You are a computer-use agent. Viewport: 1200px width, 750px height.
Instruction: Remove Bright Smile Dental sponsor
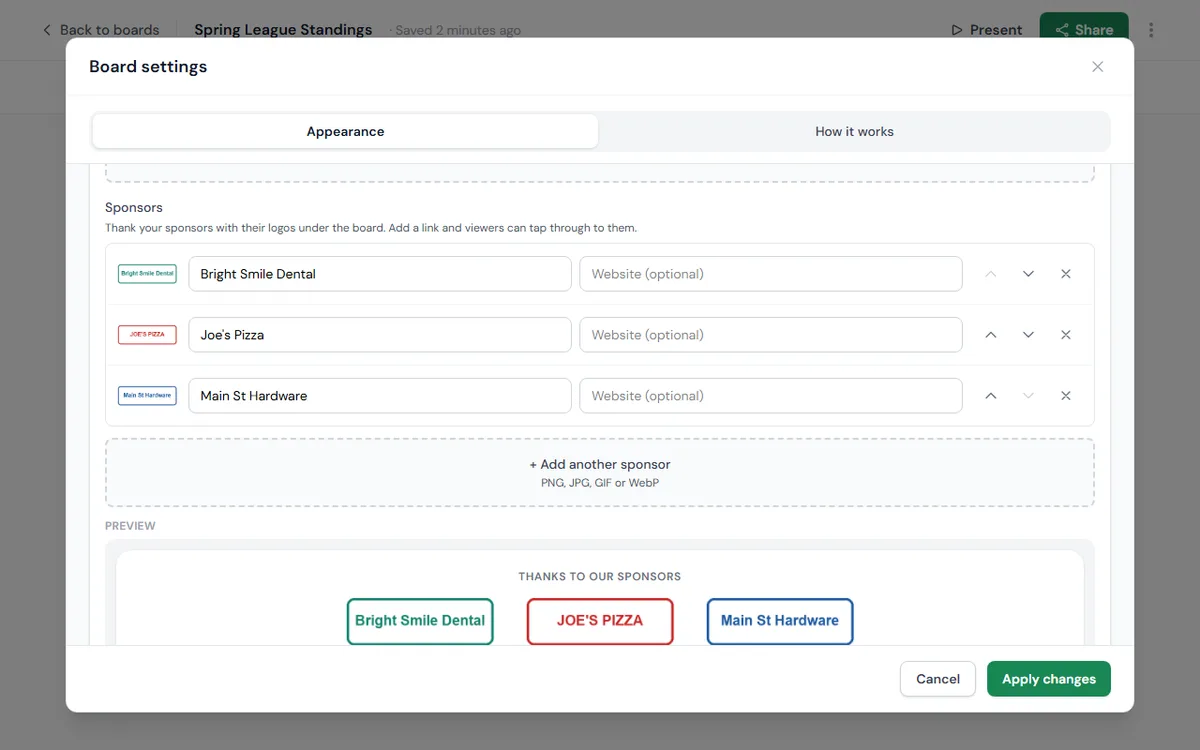click(1066, 274)
